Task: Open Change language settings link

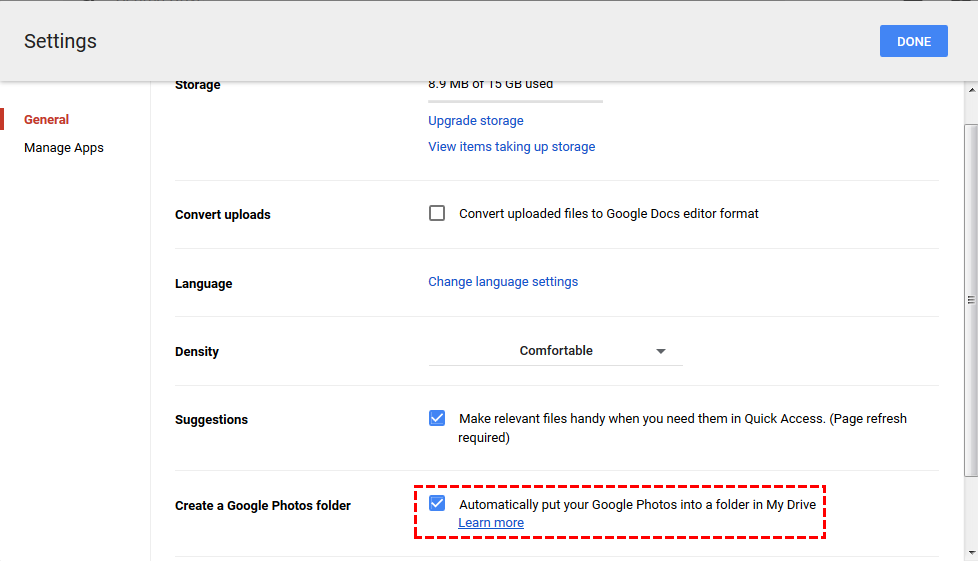Action: pyautogui.click(x=503, y=282)
